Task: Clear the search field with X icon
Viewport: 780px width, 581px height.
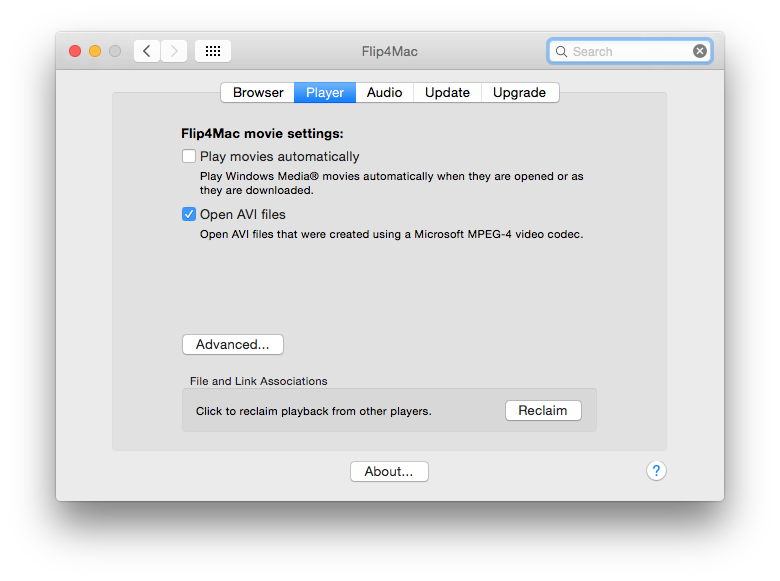Action: click(x=700, y=51)
